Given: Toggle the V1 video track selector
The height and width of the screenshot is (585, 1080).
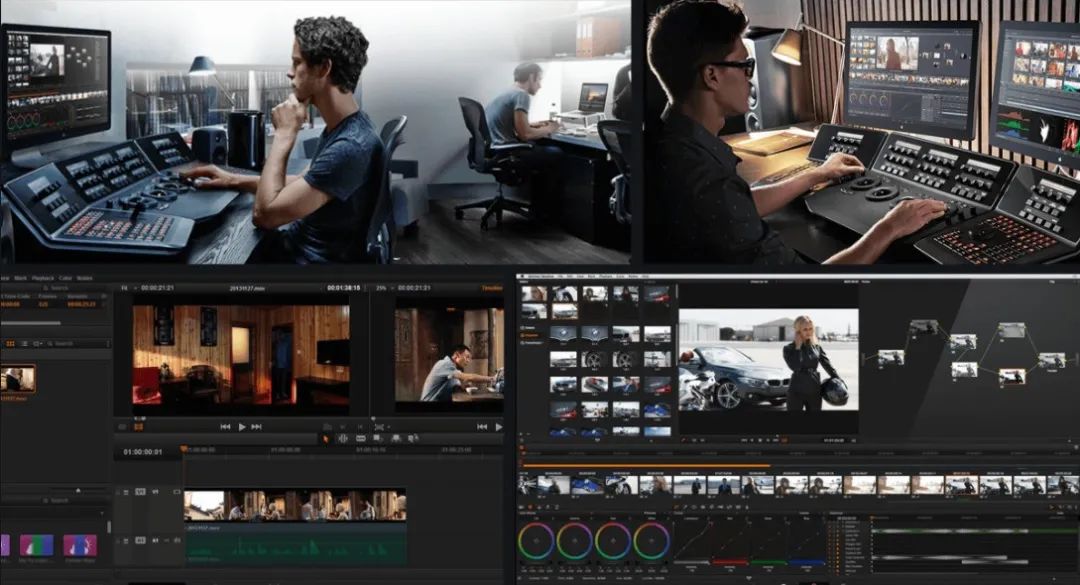Looking at the screenshot, I should [141, 492].
